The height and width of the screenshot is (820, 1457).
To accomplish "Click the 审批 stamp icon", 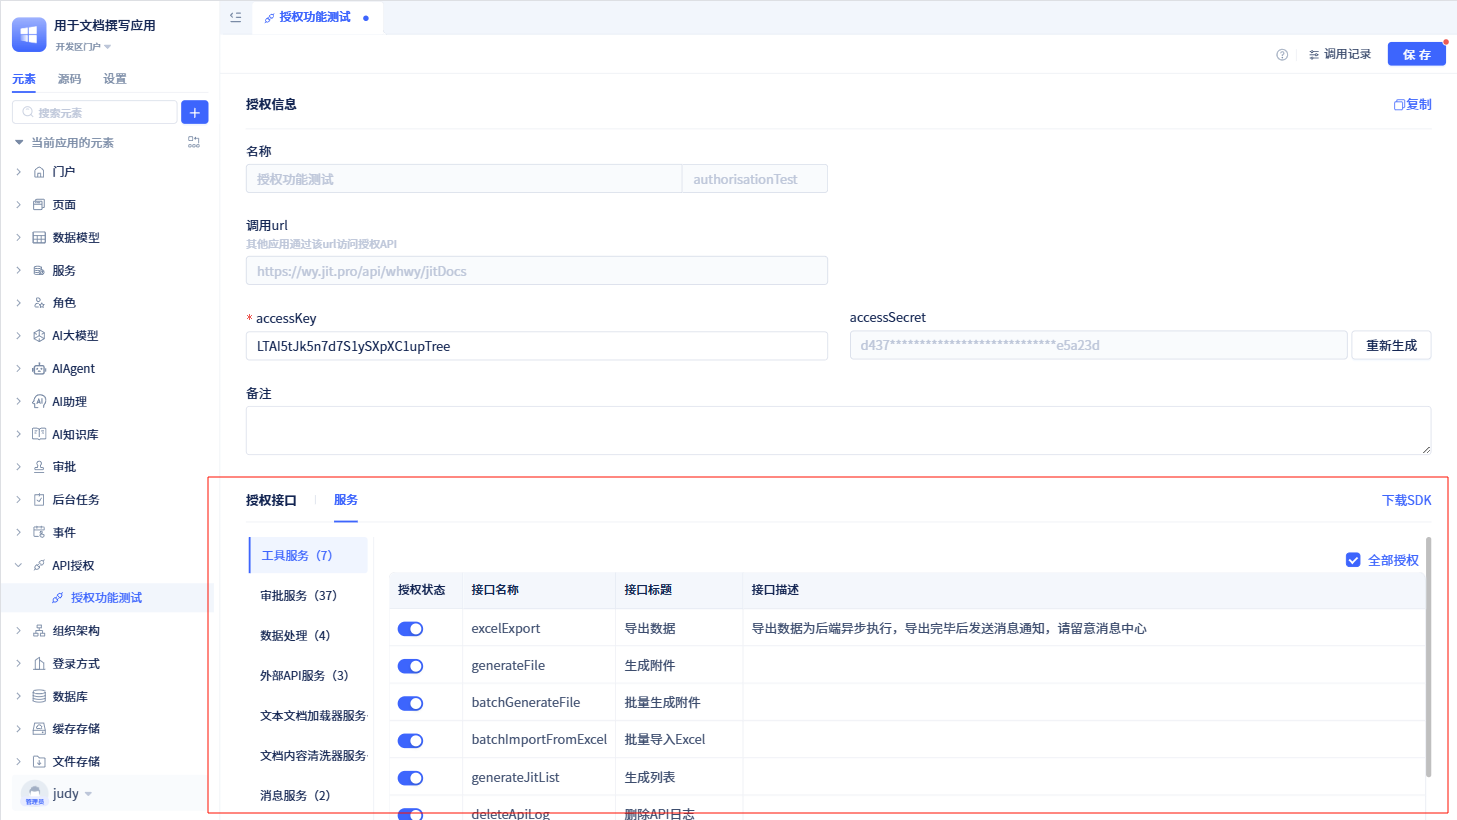I will tap(39, 466).
